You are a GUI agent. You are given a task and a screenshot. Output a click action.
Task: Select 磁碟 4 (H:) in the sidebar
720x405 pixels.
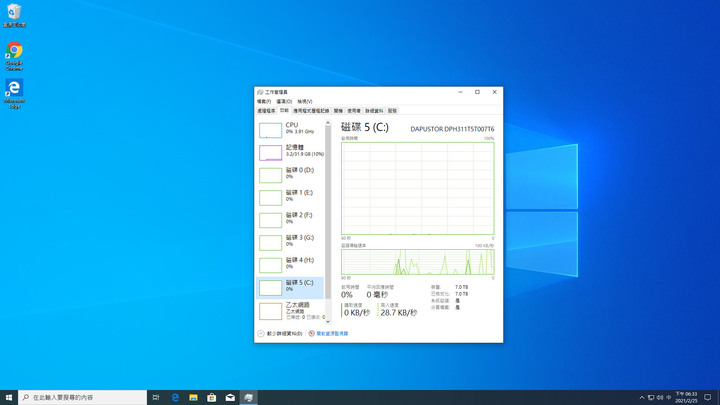click(x=290, y=265)
